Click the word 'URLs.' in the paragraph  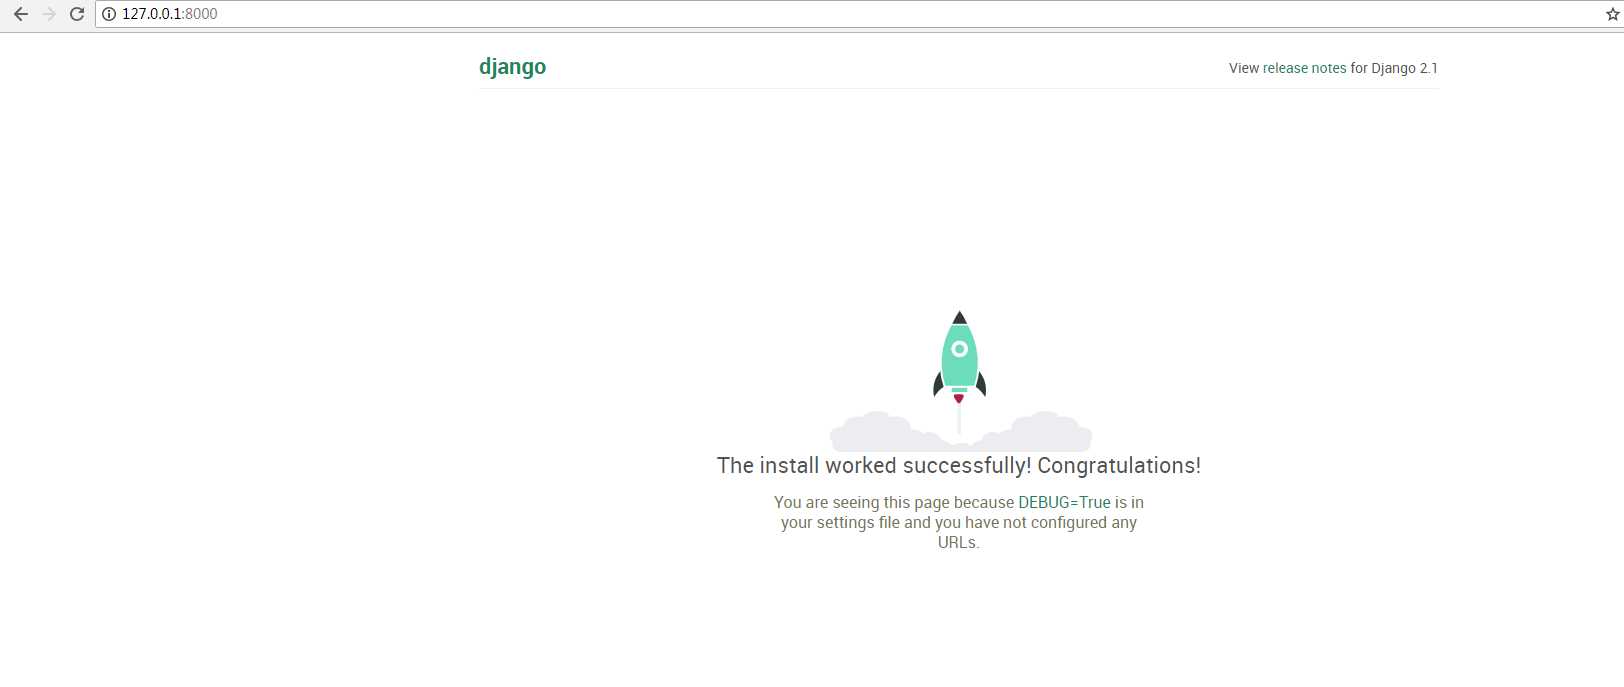[959, 542]
